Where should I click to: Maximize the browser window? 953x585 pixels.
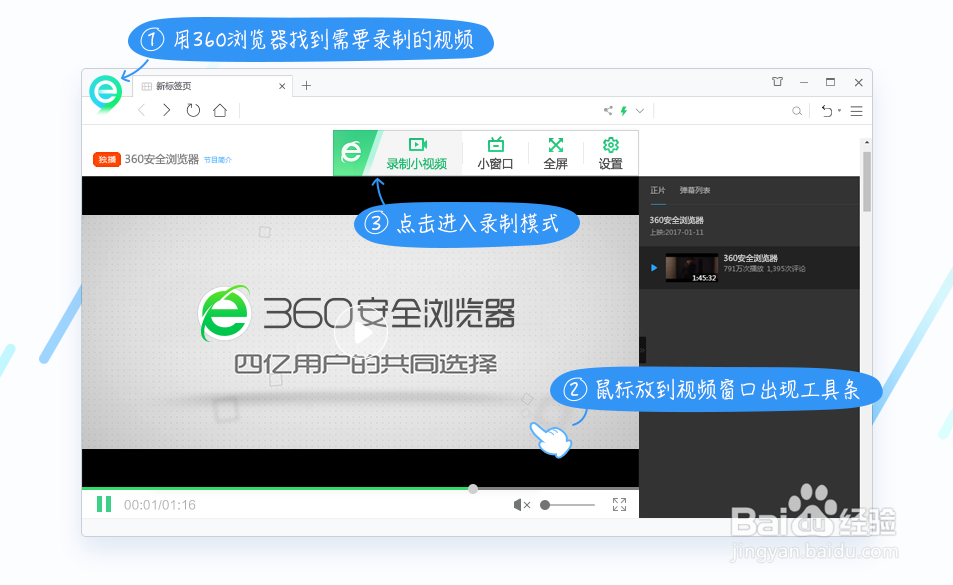click(830, 82)
